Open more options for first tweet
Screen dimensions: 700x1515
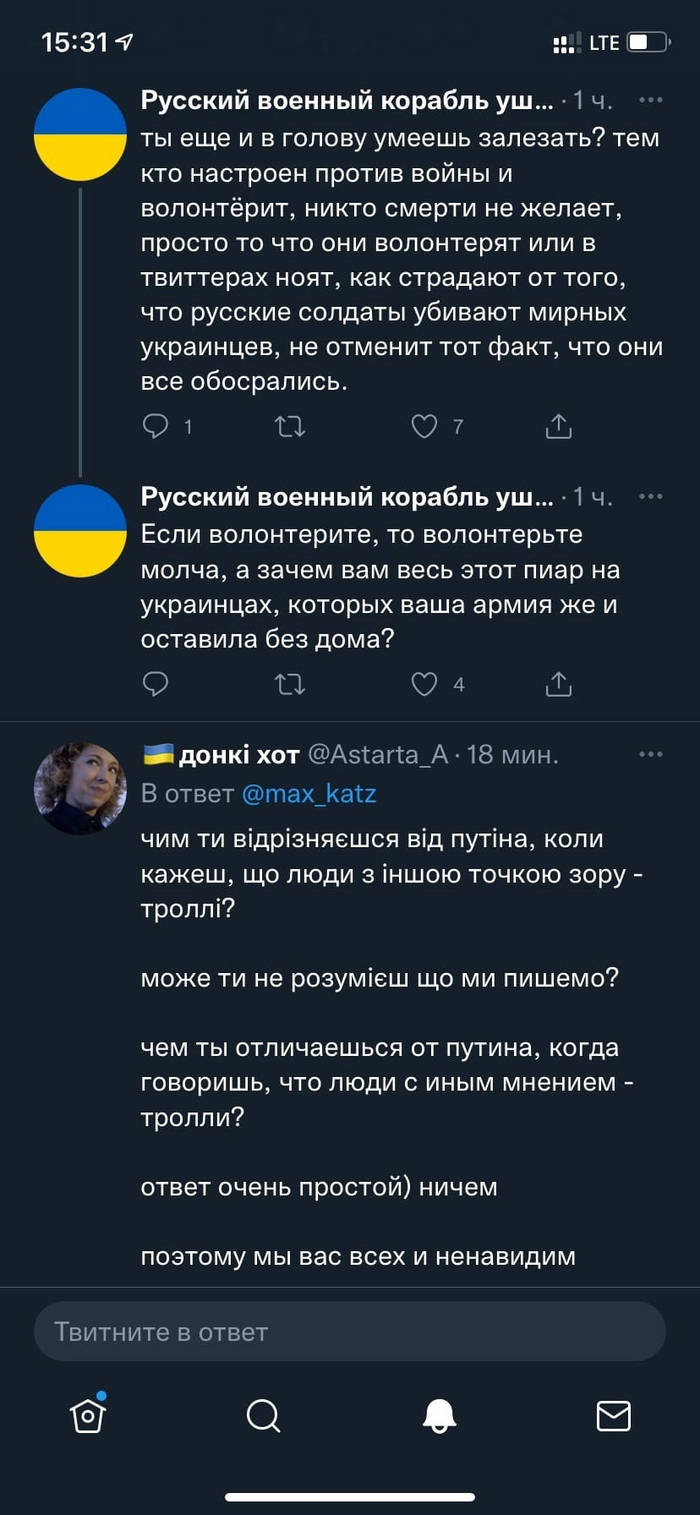(651, 101)
